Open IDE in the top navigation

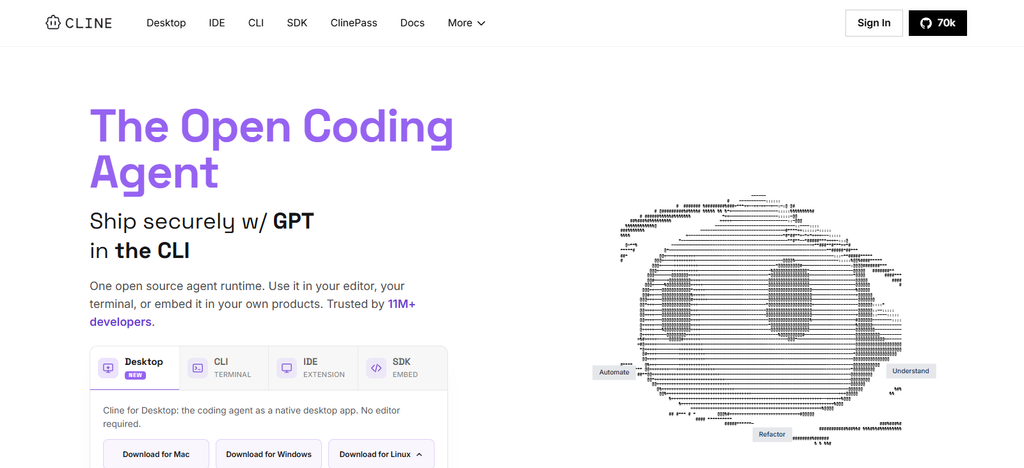tap(217, 23)
